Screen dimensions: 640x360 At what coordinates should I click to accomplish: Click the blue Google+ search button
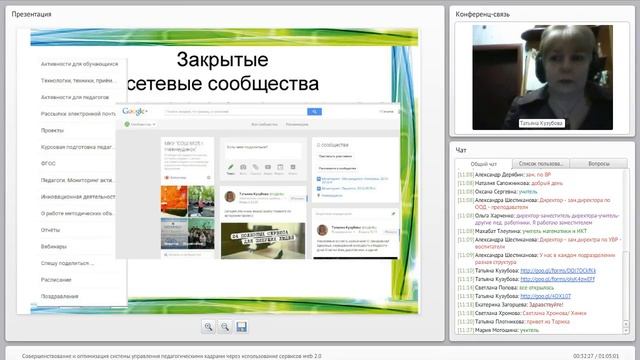(314, 111)
